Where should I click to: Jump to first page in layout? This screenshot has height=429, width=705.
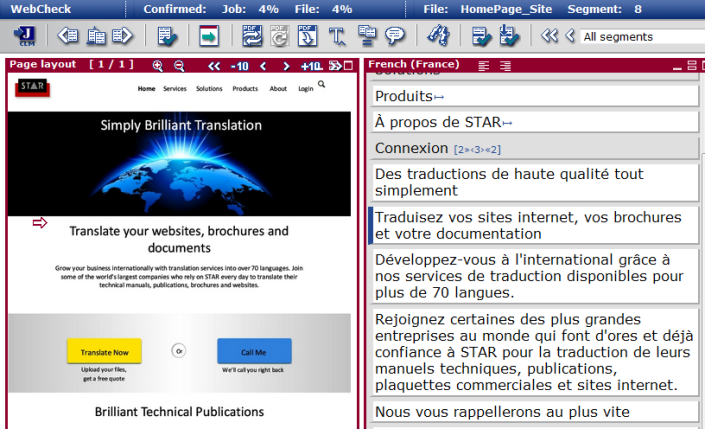214,66
